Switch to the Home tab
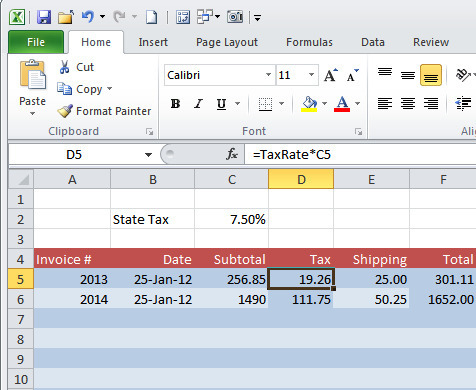476x390 pixels. point(96,42)
